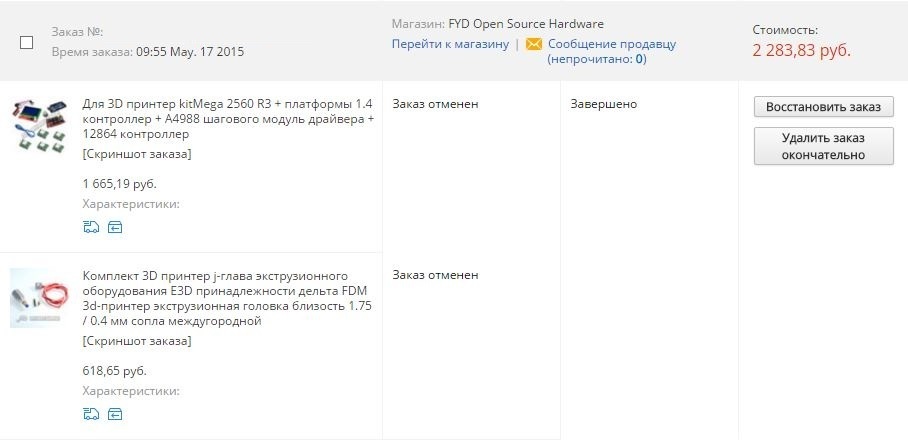The width and height of the screenshot is (908, 445).
Task: Open the kitMega 2560 R3 product thumbnail
Action: [40, 125]
